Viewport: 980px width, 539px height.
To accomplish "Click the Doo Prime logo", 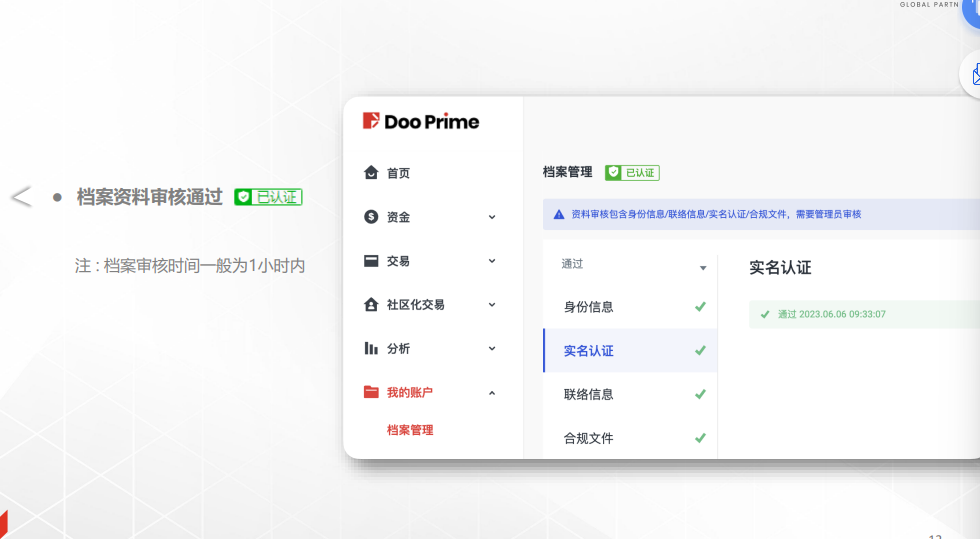I will point(421,122).
